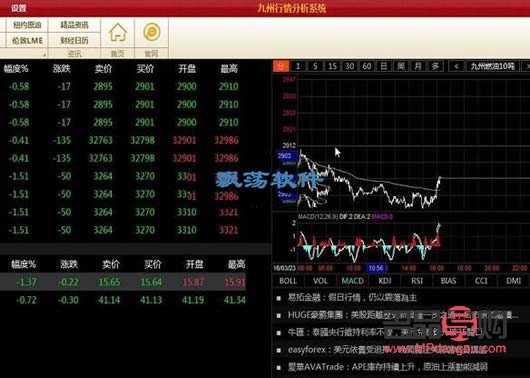Open the 愛華AVATrade news headline

point(388,367)
